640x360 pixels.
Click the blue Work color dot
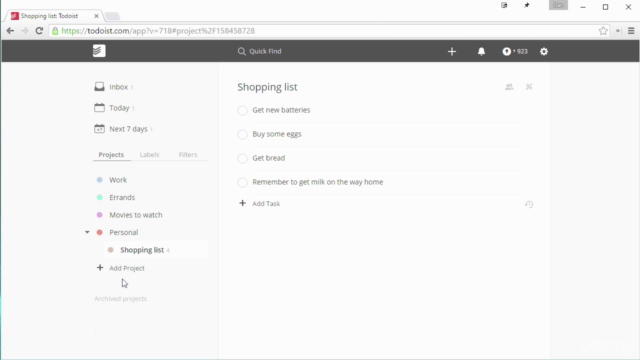coord(100,180)
